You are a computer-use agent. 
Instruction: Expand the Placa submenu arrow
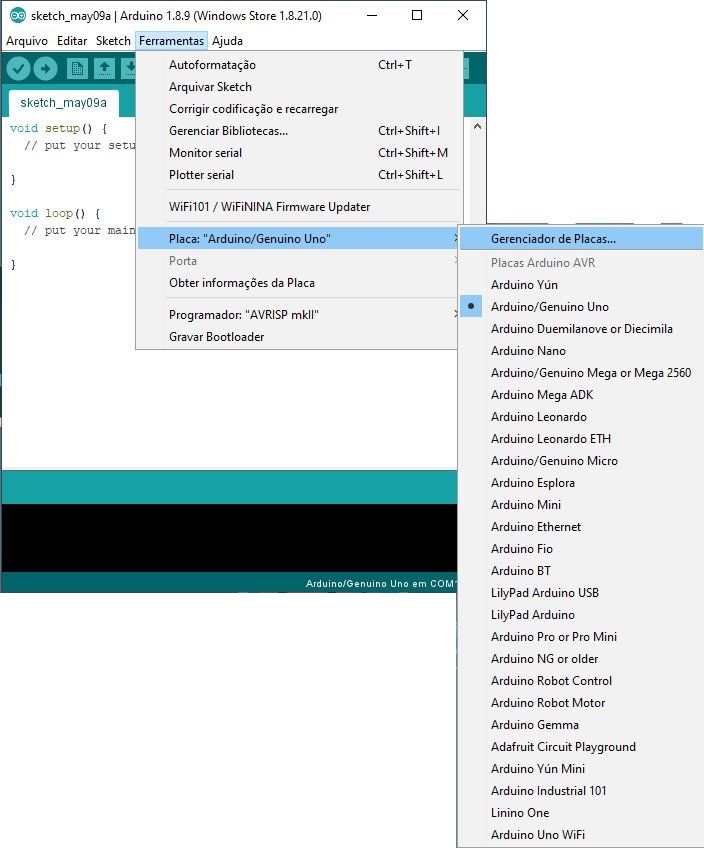(456, 238)
